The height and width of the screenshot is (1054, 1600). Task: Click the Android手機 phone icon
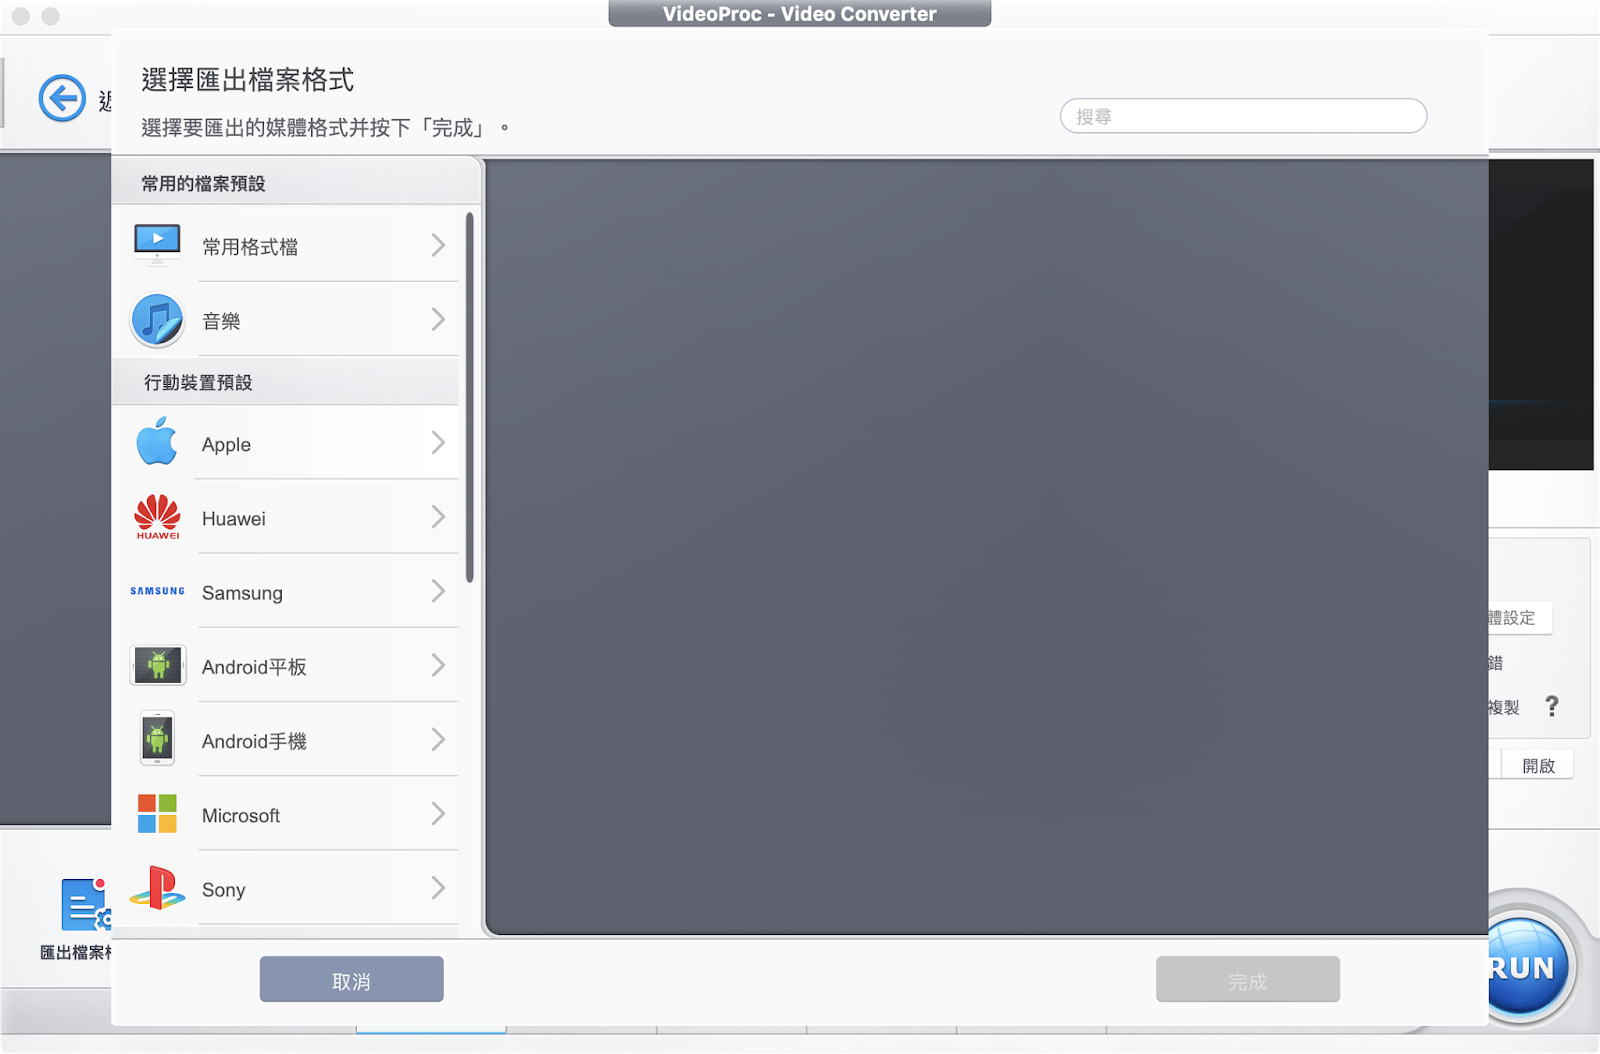pyautogui.click(x=157, y=739)
